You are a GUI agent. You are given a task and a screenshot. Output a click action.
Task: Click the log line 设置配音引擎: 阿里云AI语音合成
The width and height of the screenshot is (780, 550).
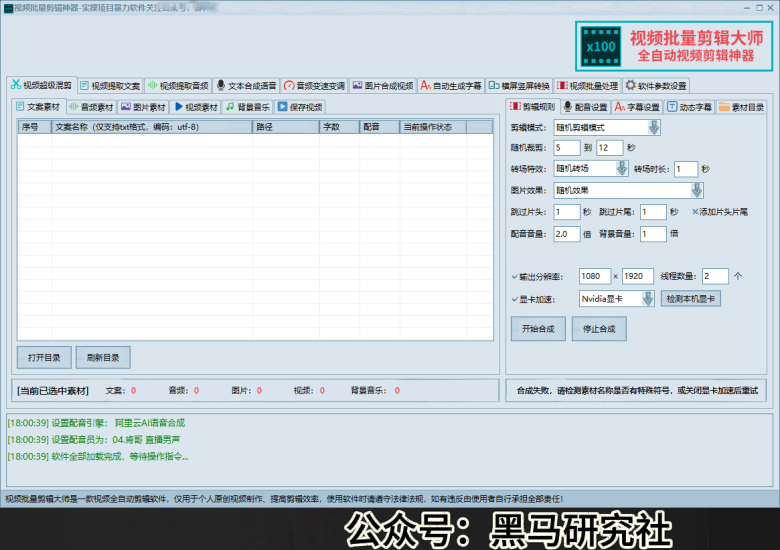tap(96, 423)
